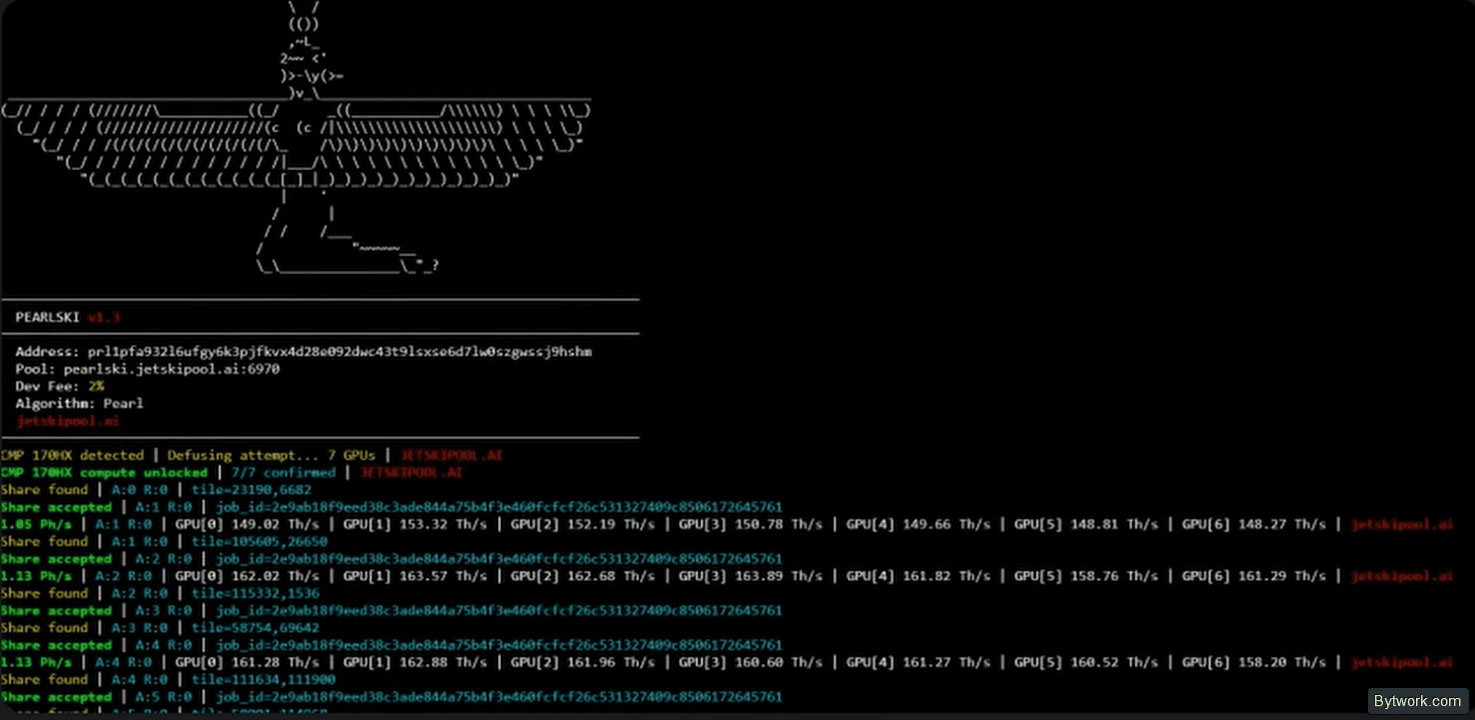Screen dimensions: 1475x720
Task: Click GPU[6] 161.29 Th/s reading
Action: (1255, 576)
